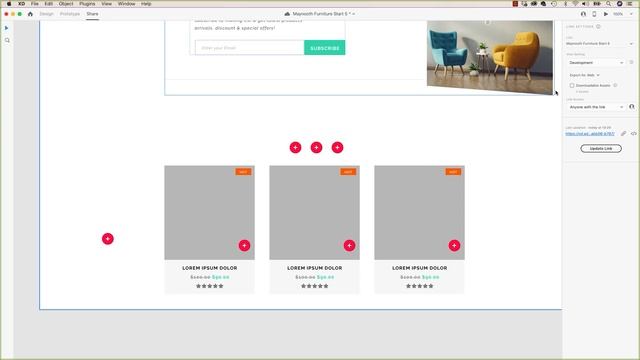Select the price text on the right card

419,277
